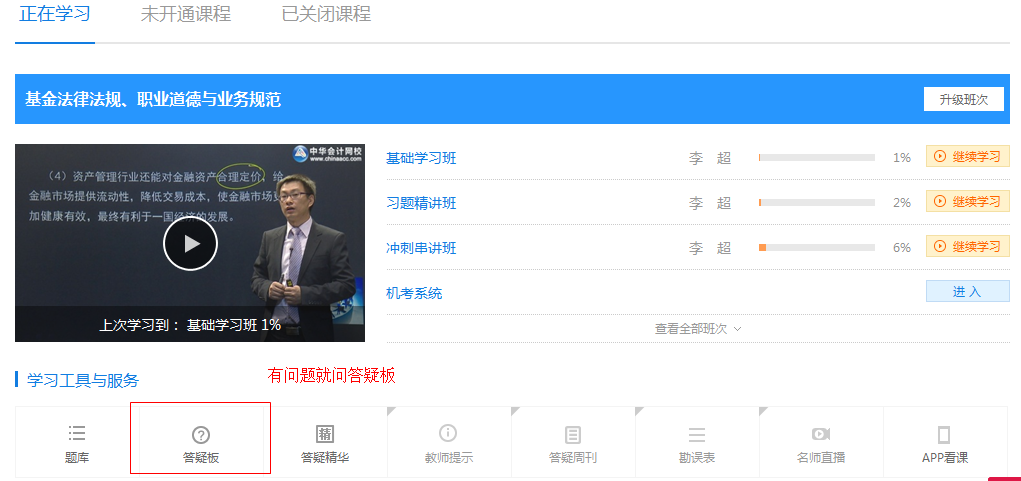Viewport: 1021px width, 481px height.
Task: Enter the 机考系统 via 进入 button
Action: coord(968,292)
